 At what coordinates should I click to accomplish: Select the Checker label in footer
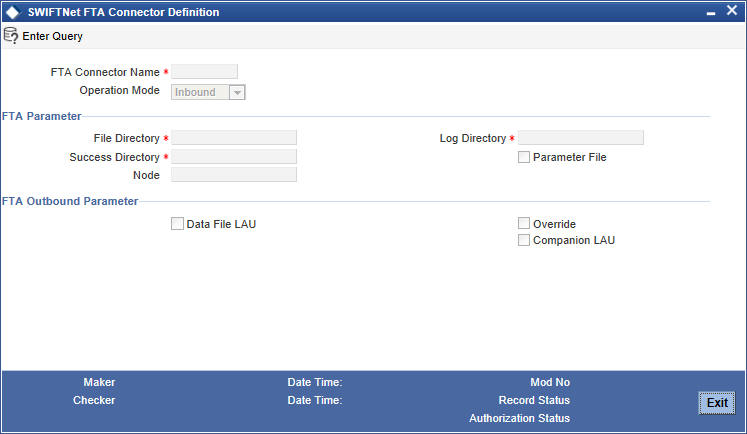coord(94,400)
